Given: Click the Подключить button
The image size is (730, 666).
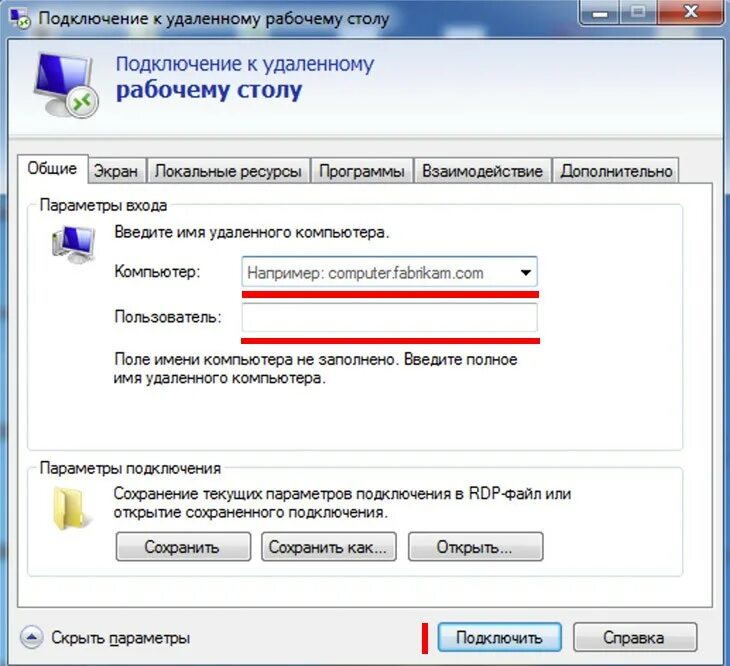Looking at the screenshot, I should pos(499,637).
